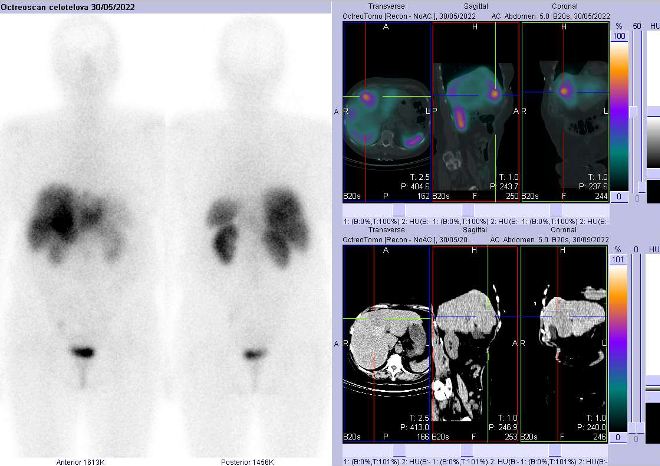Click the lower threshold field showing 101
The height and width of the screenshot is (466, 660).
click(x=618, y=260)
